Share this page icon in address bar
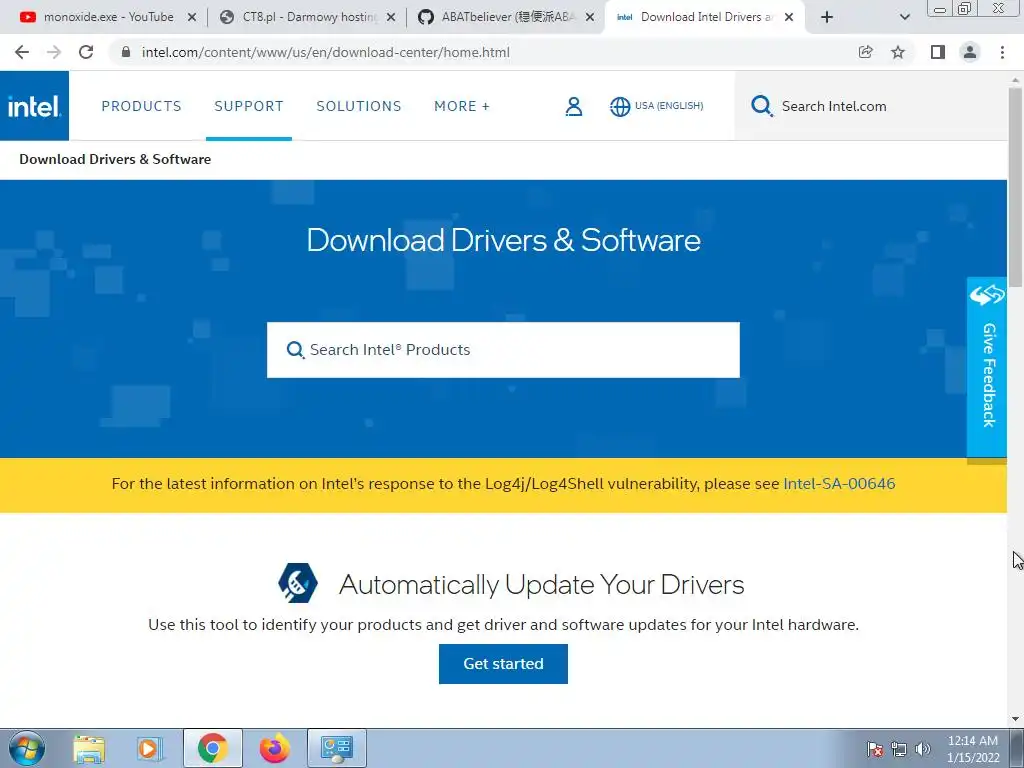 pyautogui.click(x=865, y=52)
